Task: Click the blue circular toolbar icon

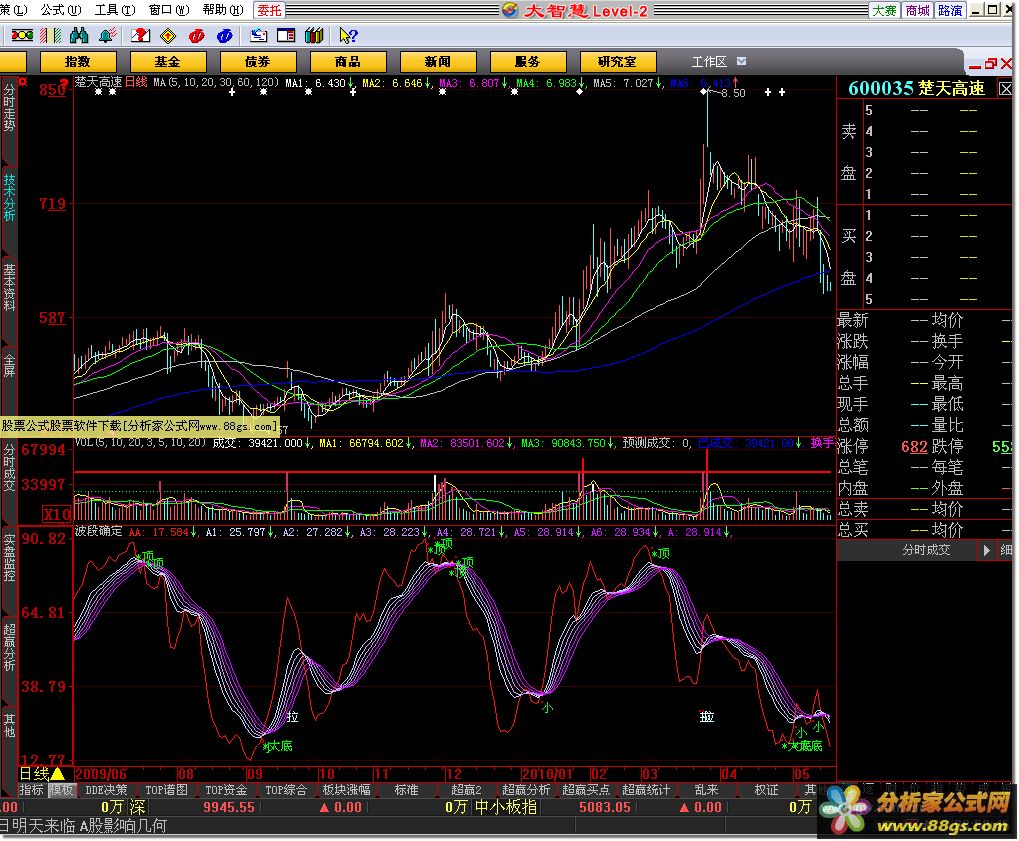Action: click(225, 36)
